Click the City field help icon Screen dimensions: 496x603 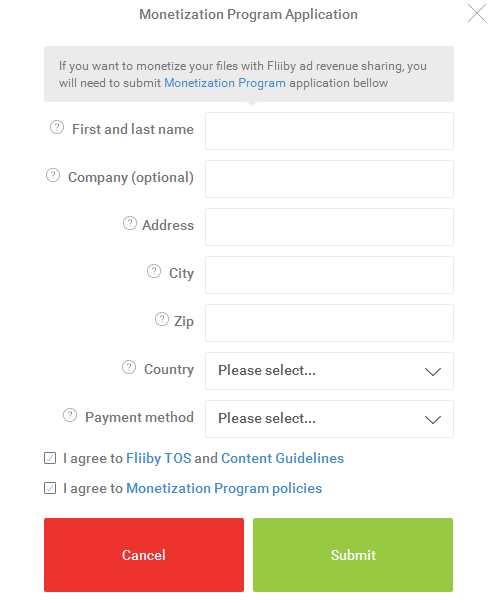tap(154, 271)
